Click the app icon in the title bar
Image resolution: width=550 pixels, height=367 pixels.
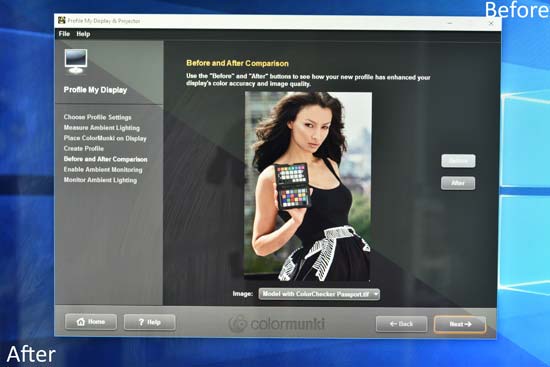[62, 20]
